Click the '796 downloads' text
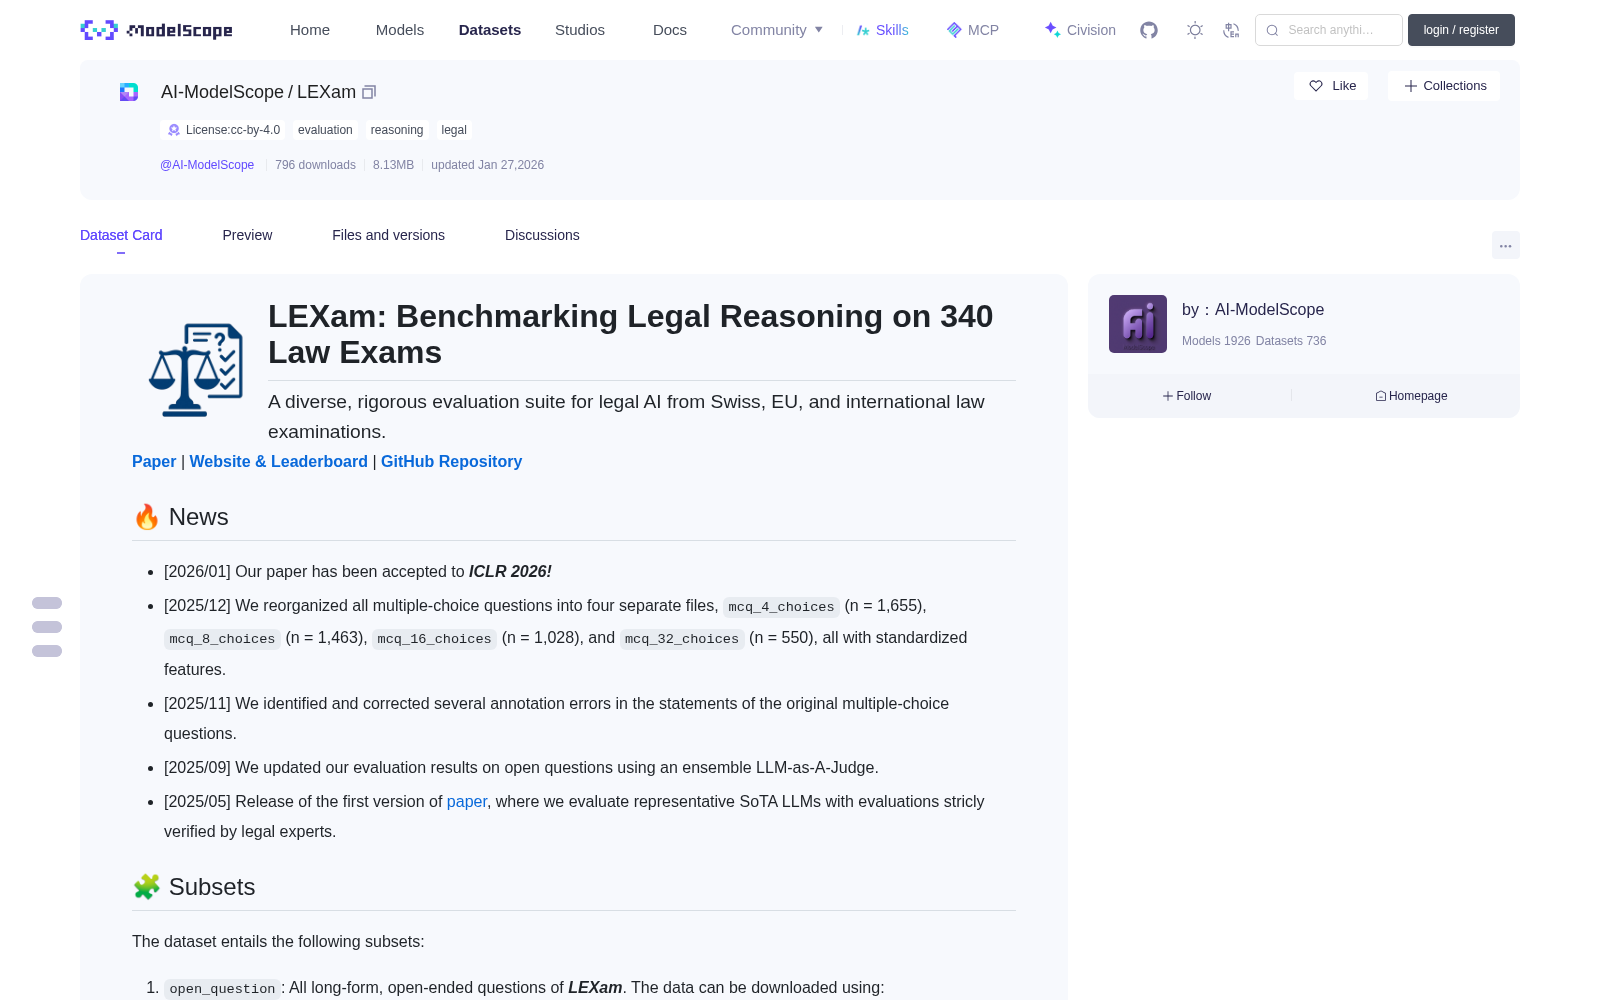Viewport: 1600px width, 1000px height. coord(315,165)
